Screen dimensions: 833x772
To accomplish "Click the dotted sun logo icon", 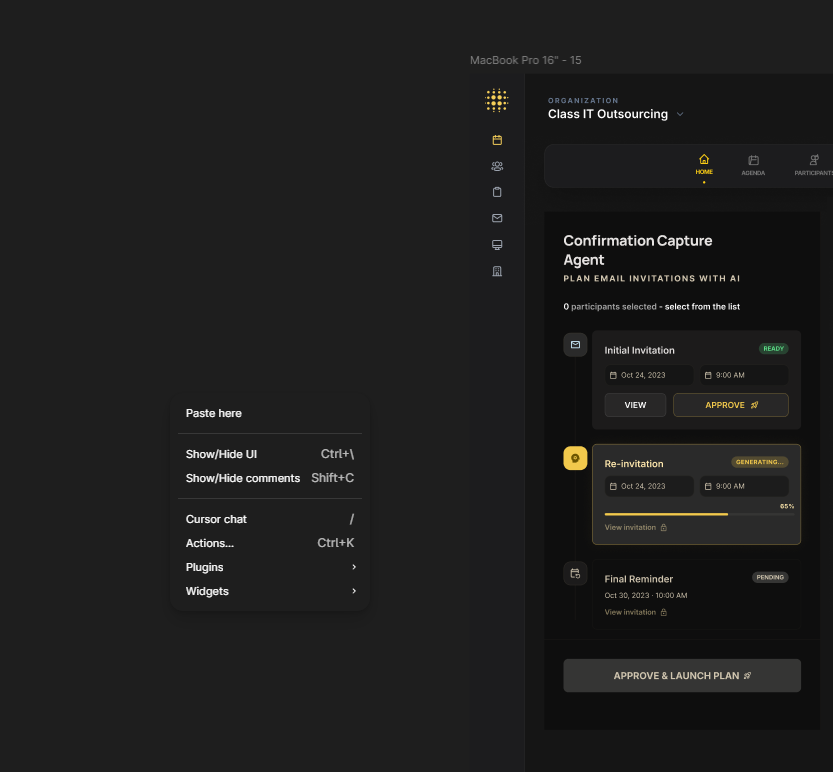I will pos(497,100).
